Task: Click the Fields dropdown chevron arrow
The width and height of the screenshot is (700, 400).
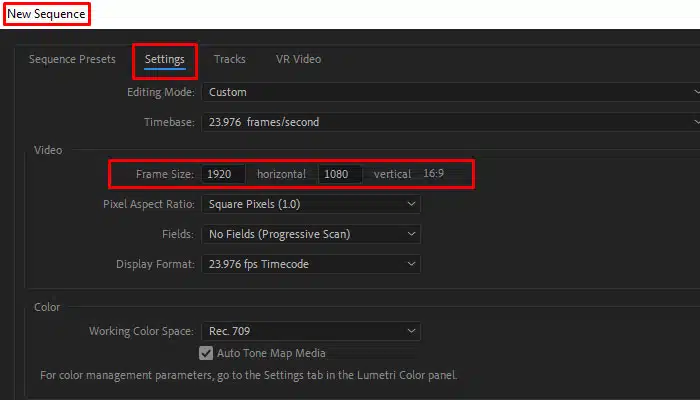Action: pos(411,234)
